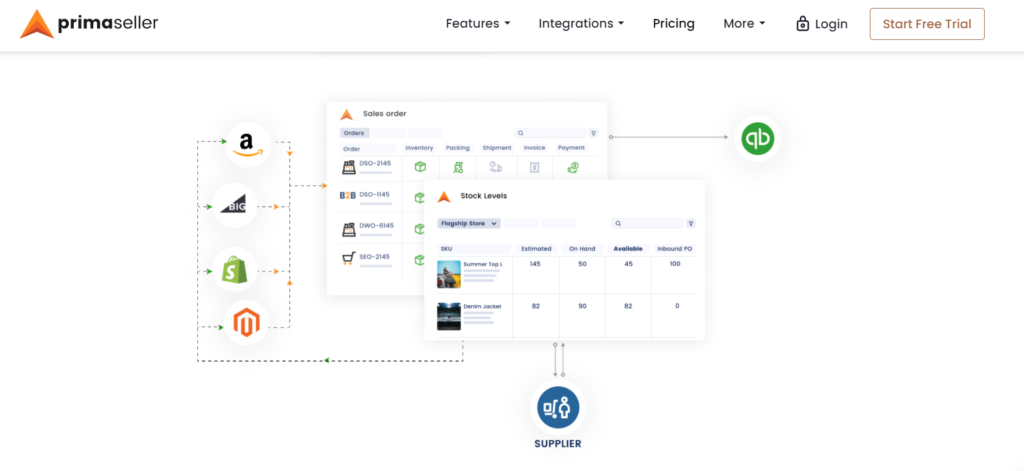The height and width of the screenshot is (471, 1024).
Task: Click the Supplier icon
Action: [x=558, y=407]
